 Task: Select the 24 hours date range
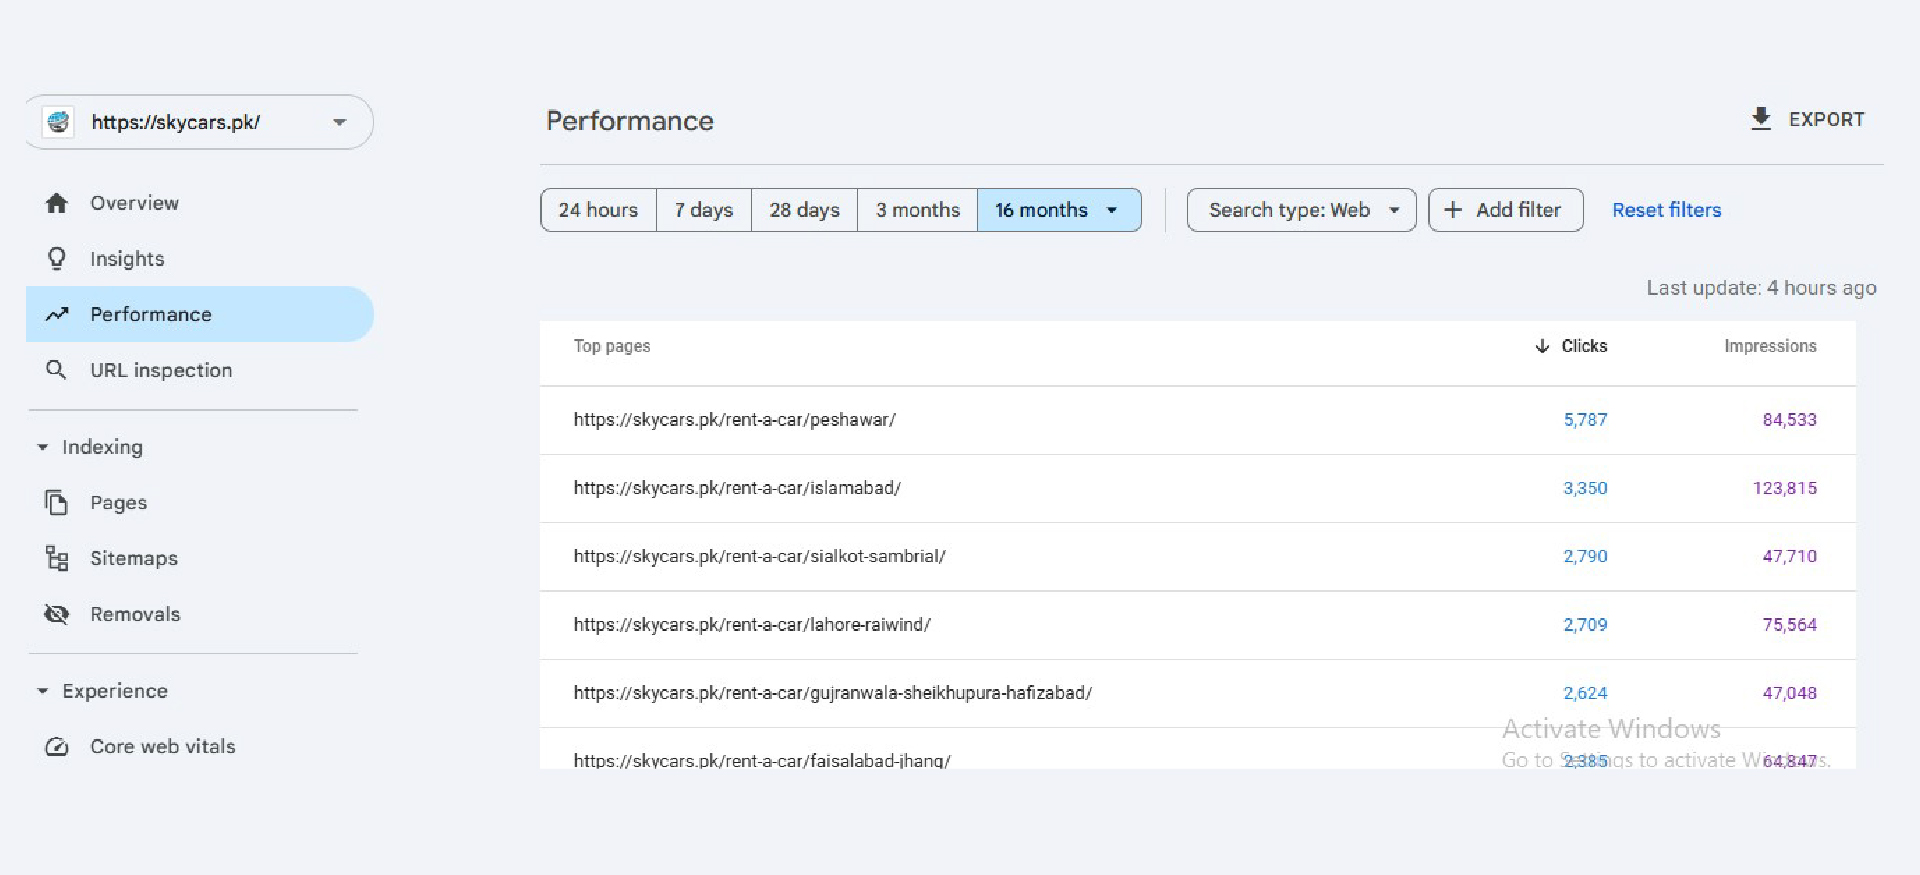[598, 210]
